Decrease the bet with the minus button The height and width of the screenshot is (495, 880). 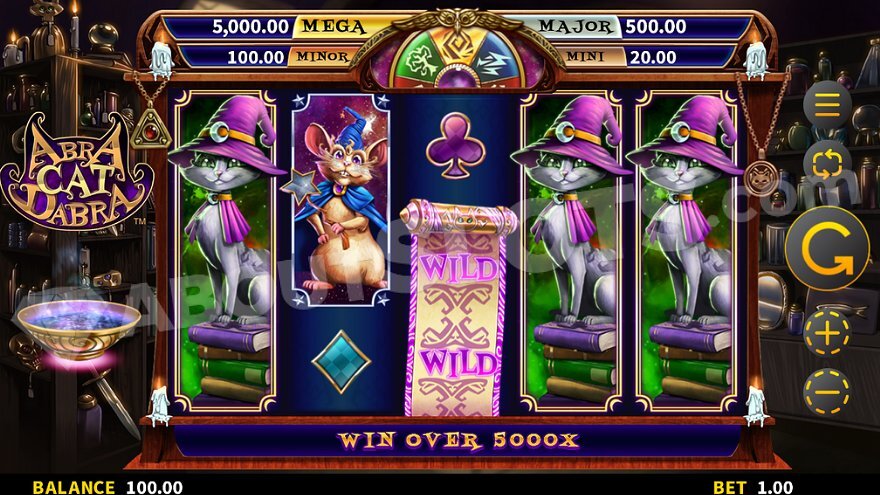(827, 391)
